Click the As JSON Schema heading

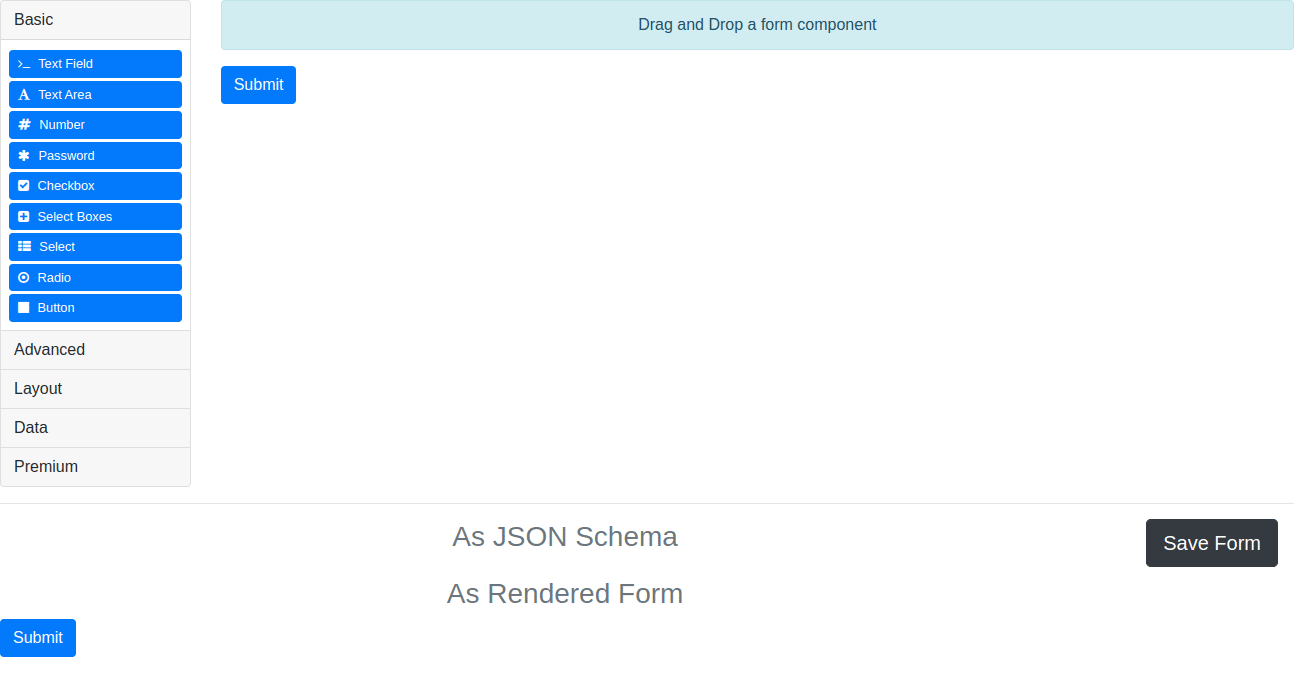click(565, 537)
